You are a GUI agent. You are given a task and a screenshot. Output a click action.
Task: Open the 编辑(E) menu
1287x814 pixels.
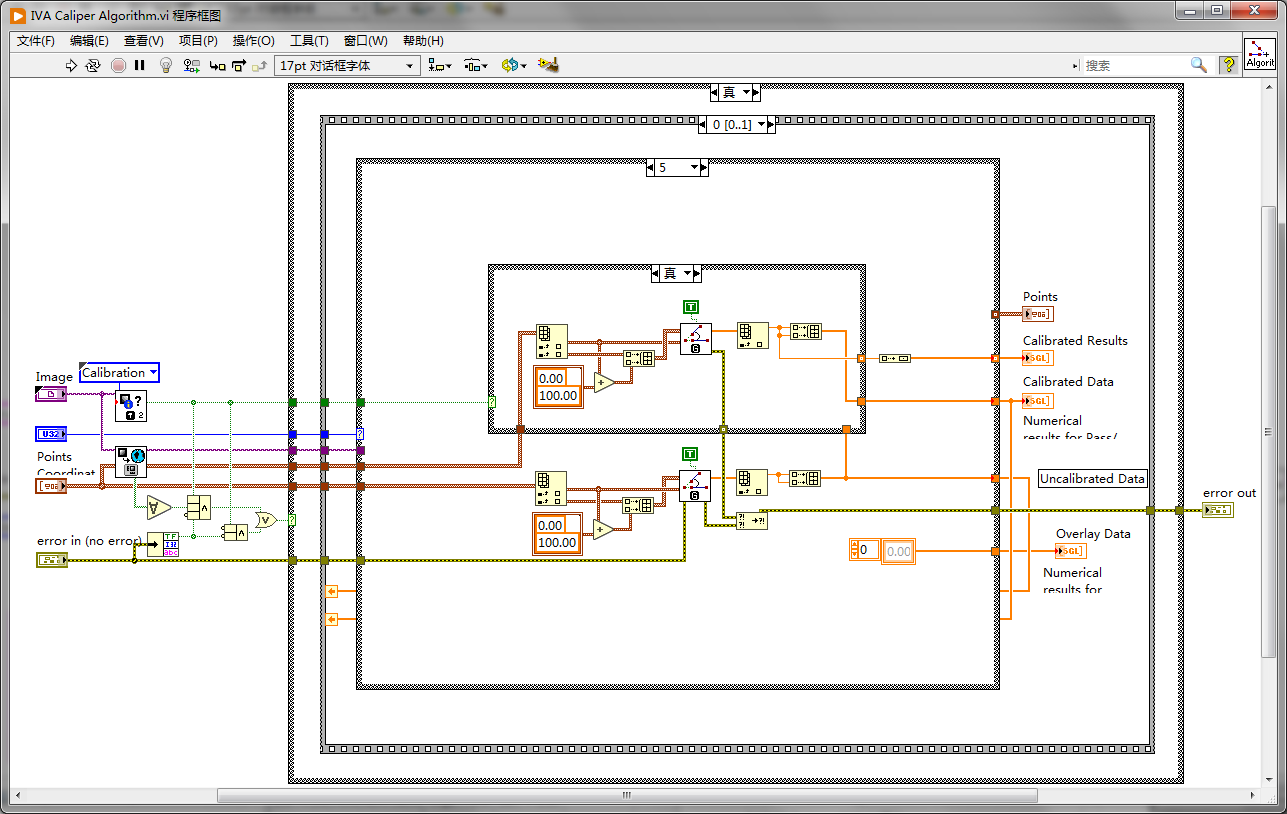(89, 41)
